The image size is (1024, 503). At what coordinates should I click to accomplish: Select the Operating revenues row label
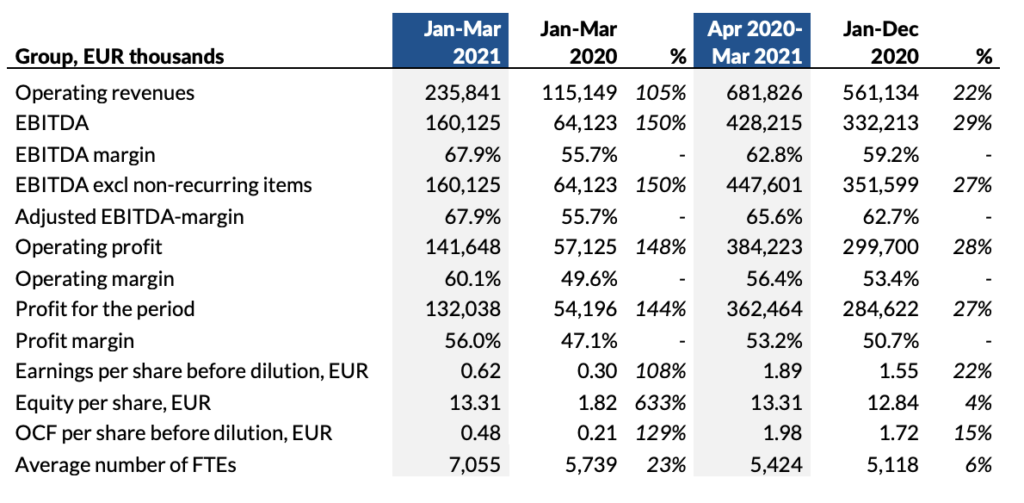point(105,93)
